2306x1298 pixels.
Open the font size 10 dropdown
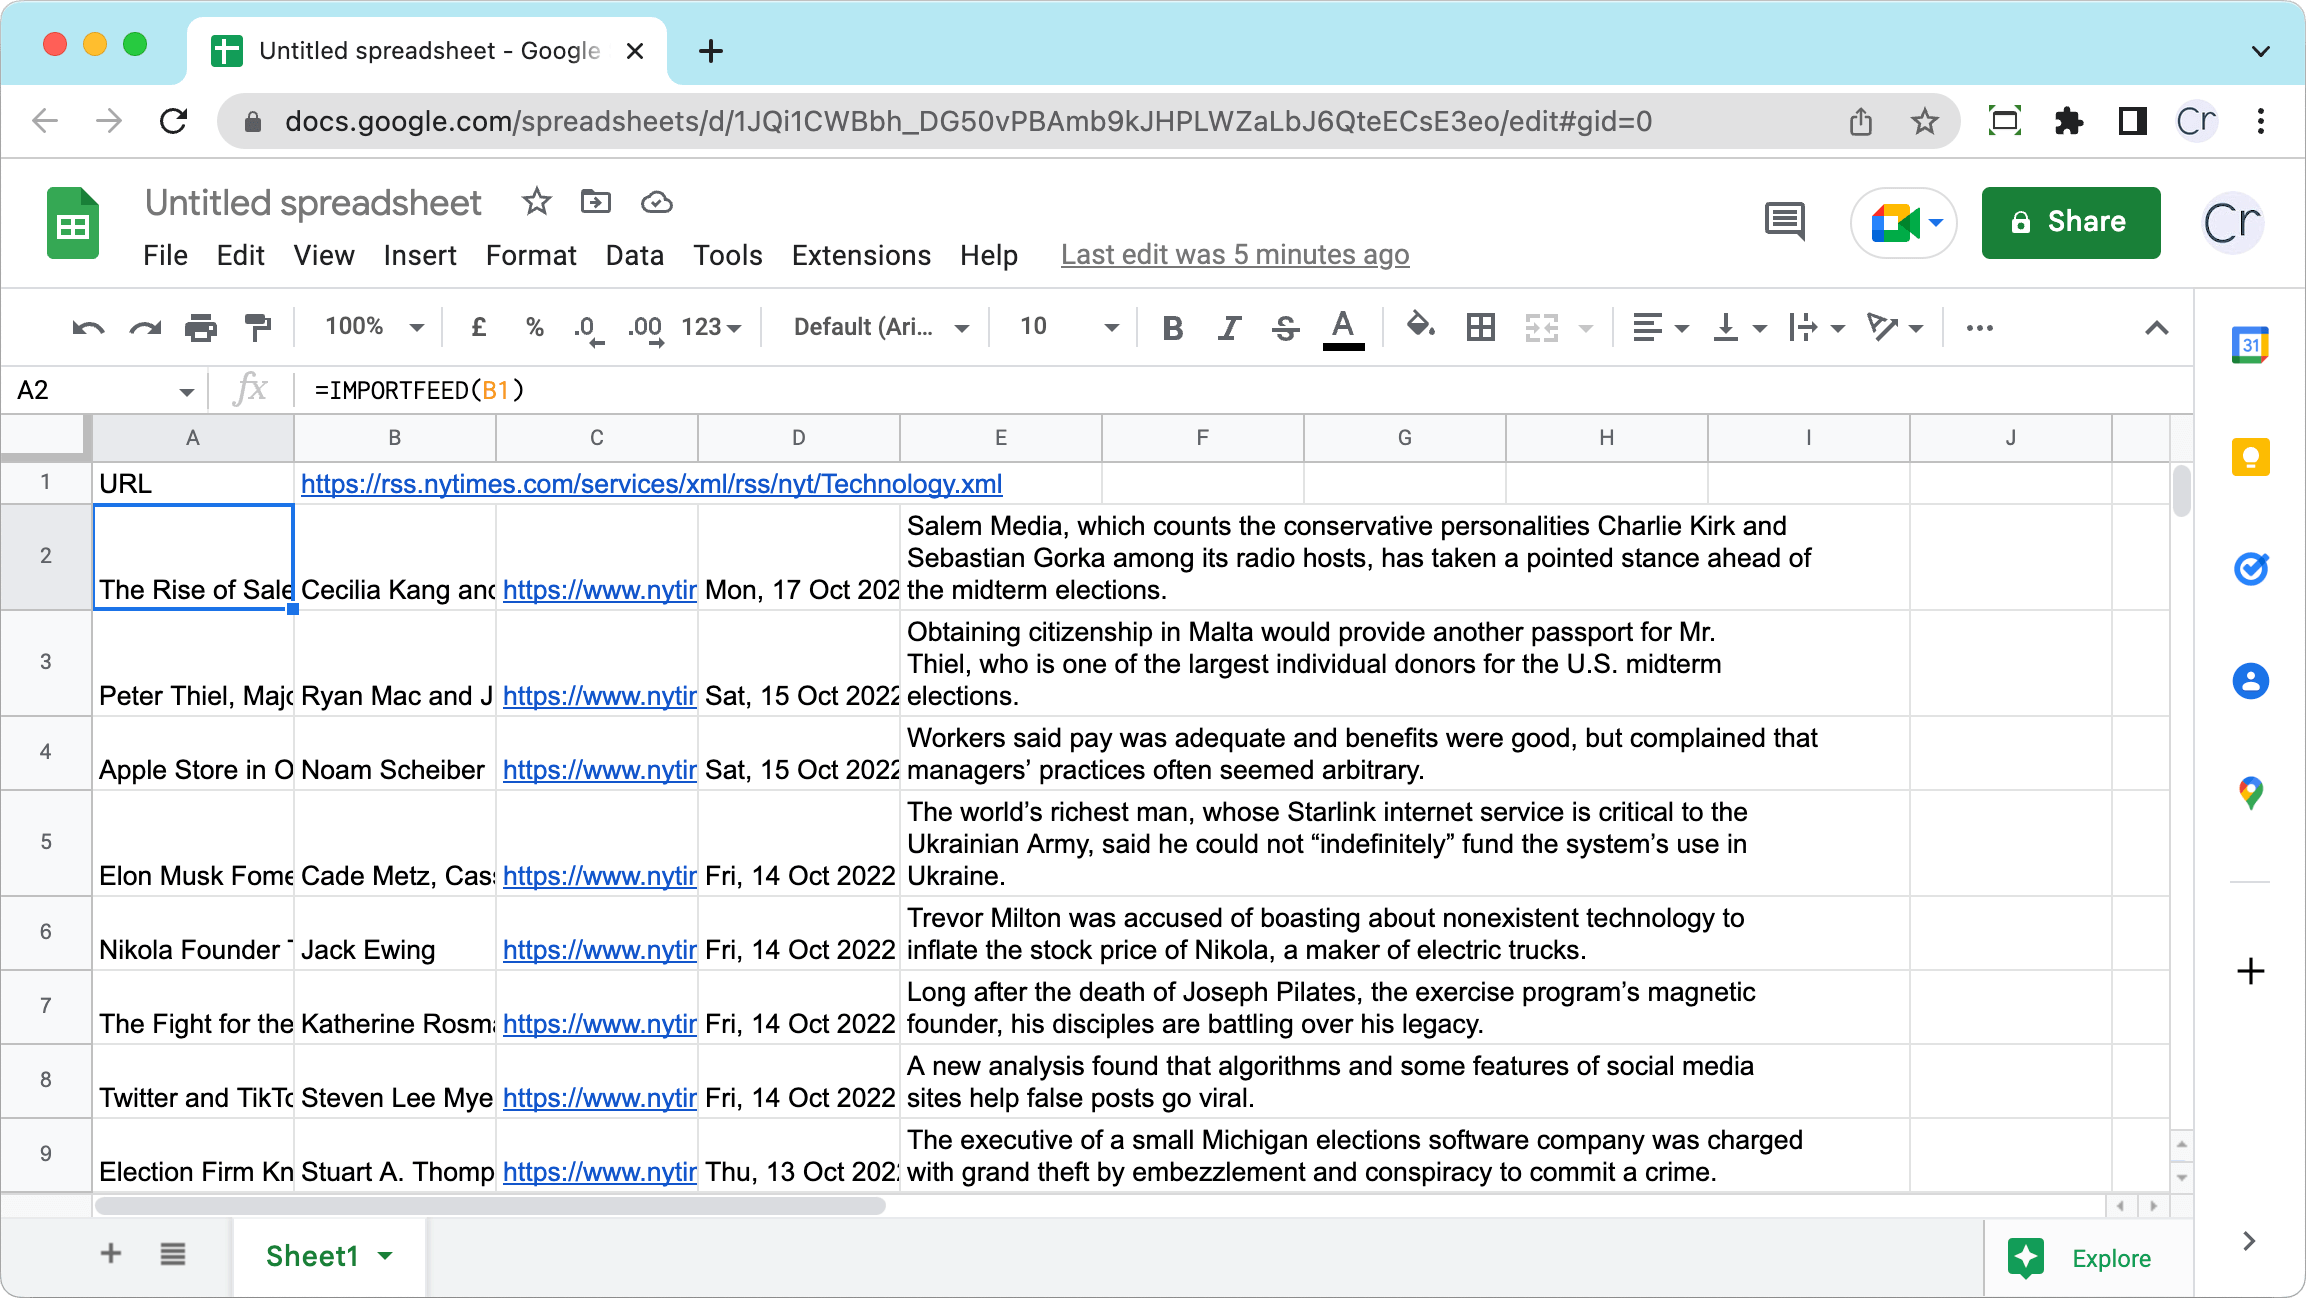(1068, 327)
